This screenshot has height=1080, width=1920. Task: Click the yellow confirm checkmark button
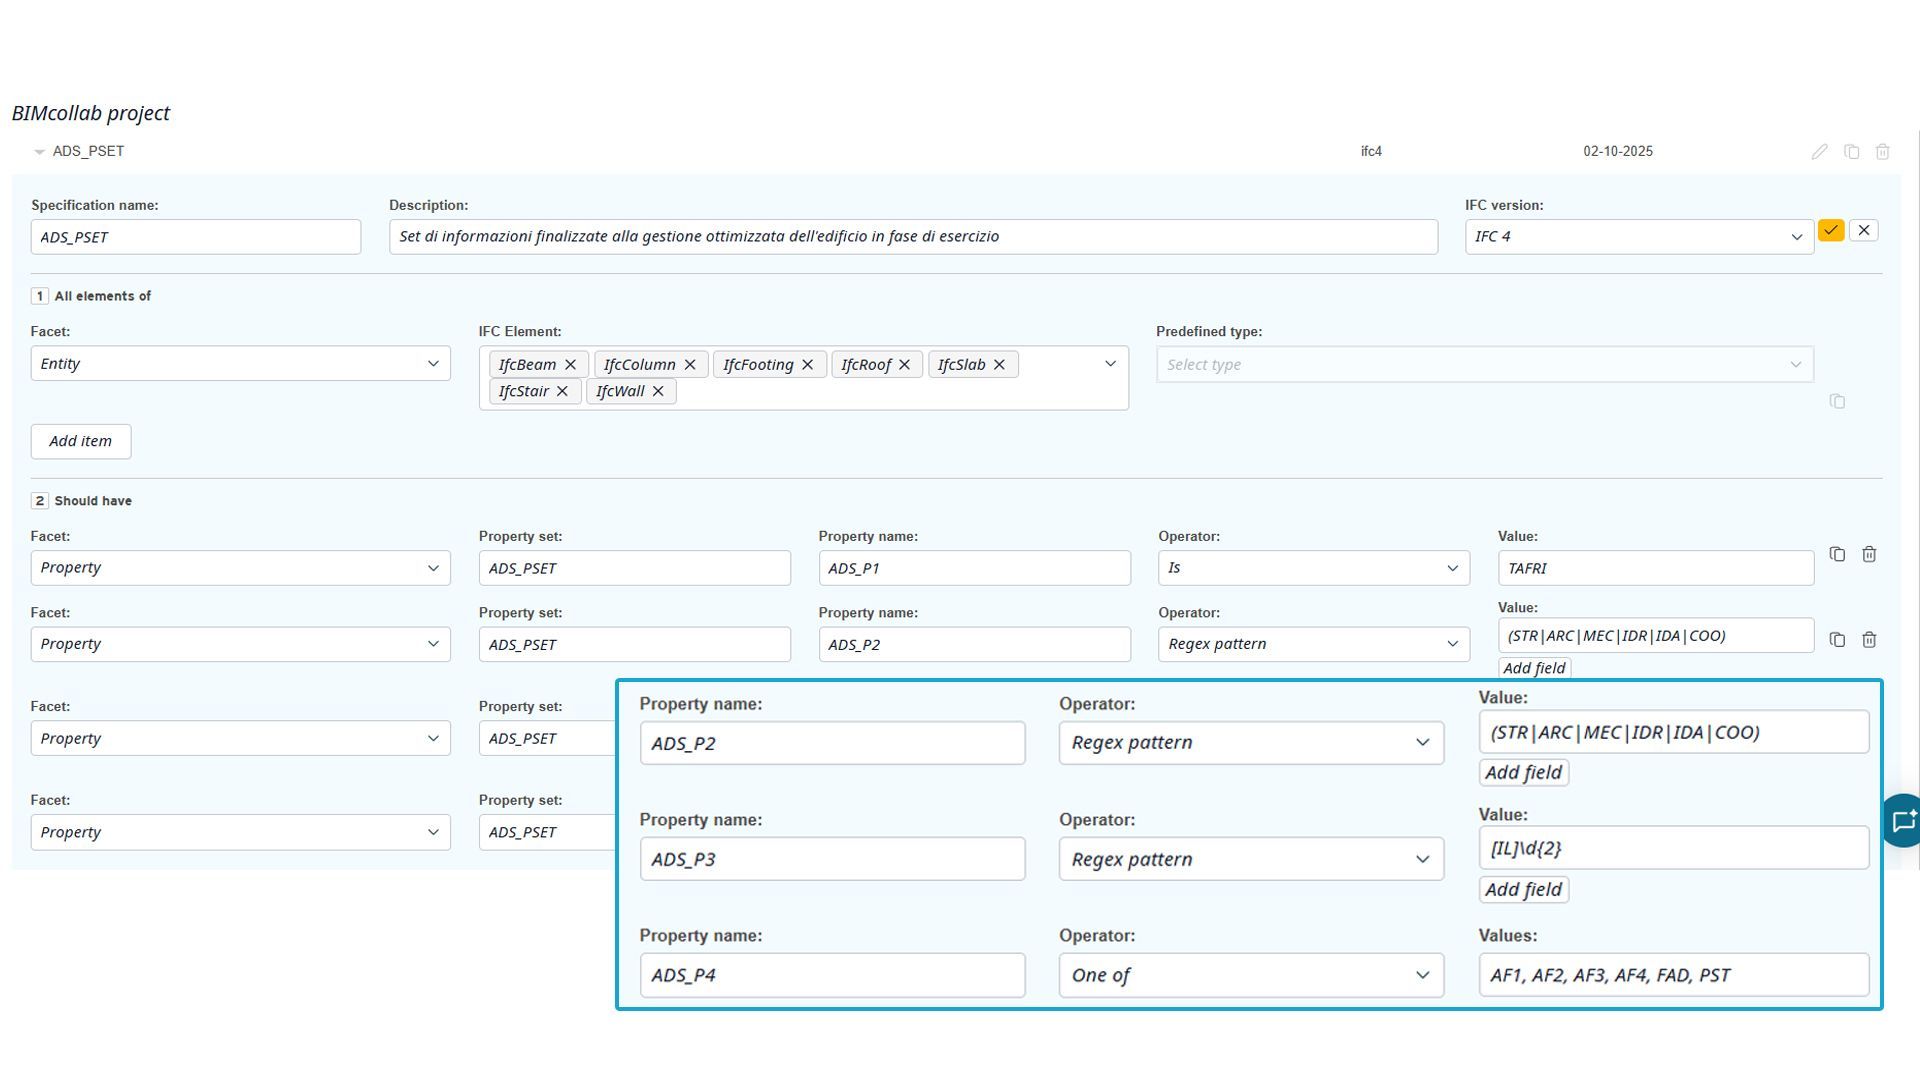point(1831,231)
